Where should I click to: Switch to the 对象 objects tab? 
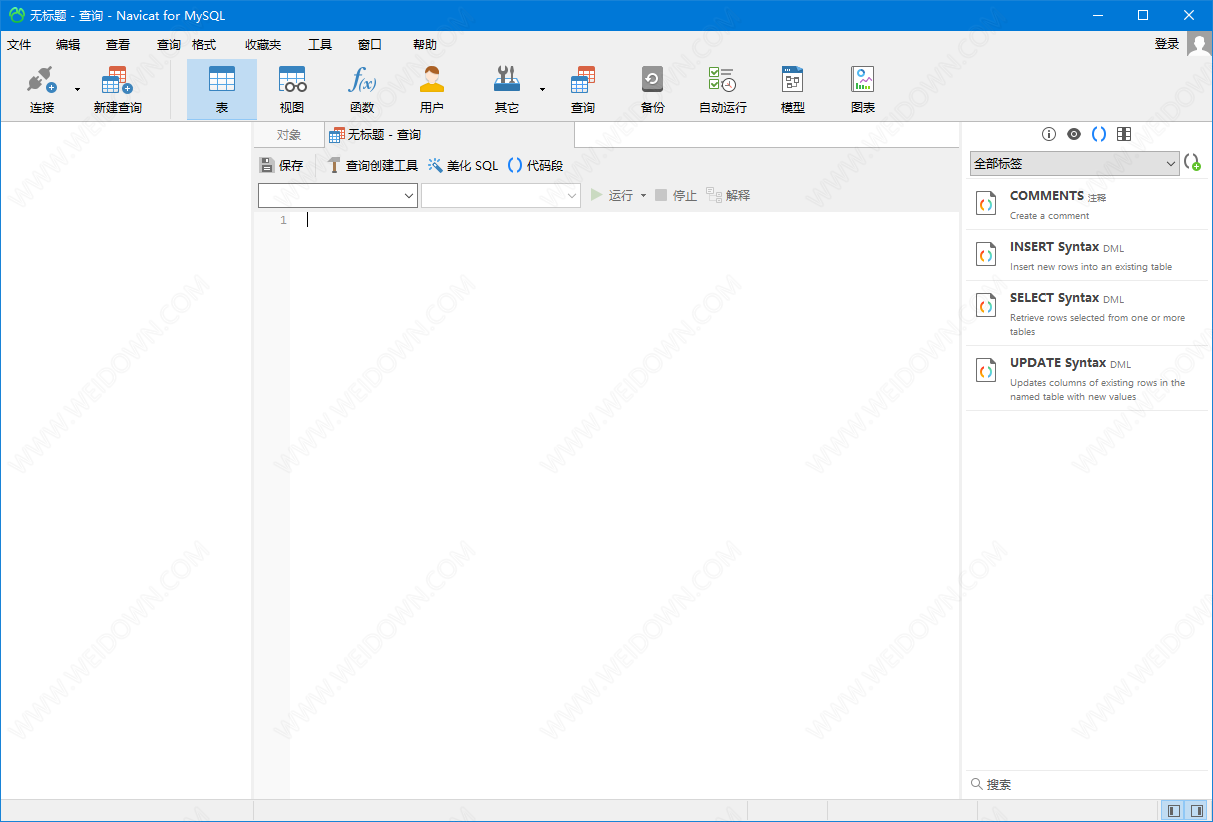tap(289, 135)
